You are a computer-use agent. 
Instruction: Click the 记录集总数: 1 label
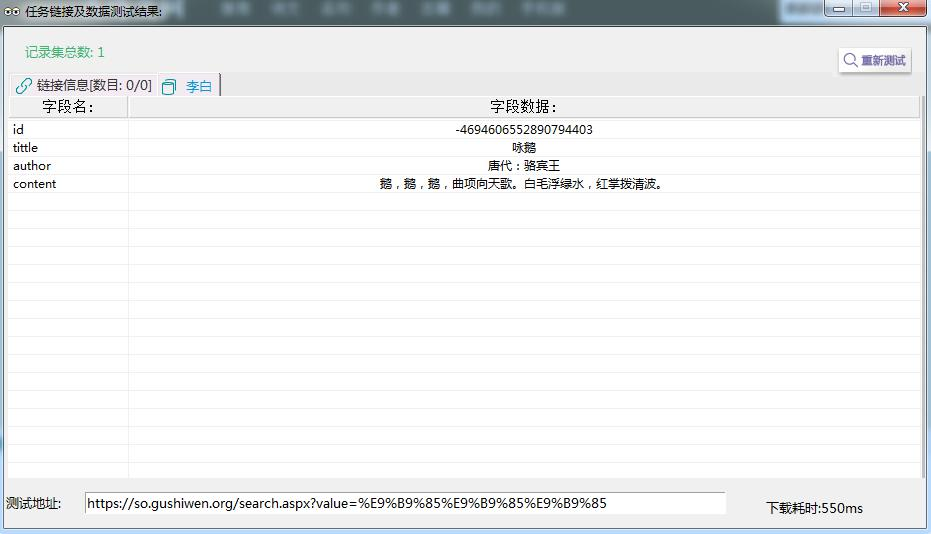pyautogui.click(x=65, y=52)
